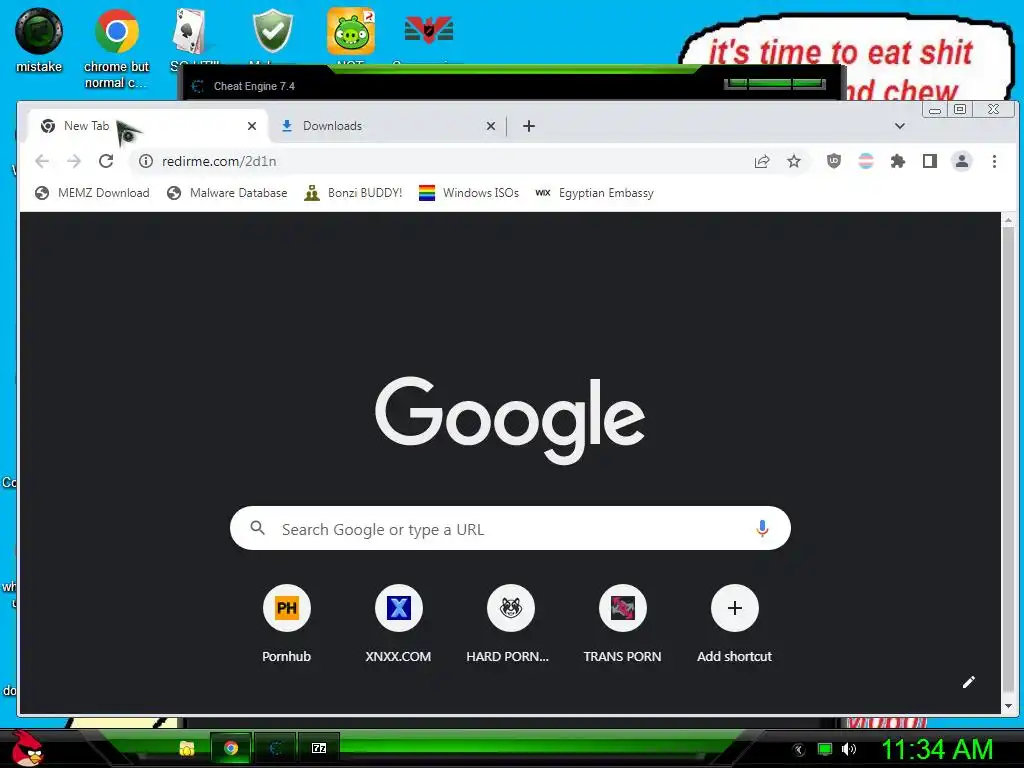Open the taskbar clock showing 11:34 AM

(936, 749)
